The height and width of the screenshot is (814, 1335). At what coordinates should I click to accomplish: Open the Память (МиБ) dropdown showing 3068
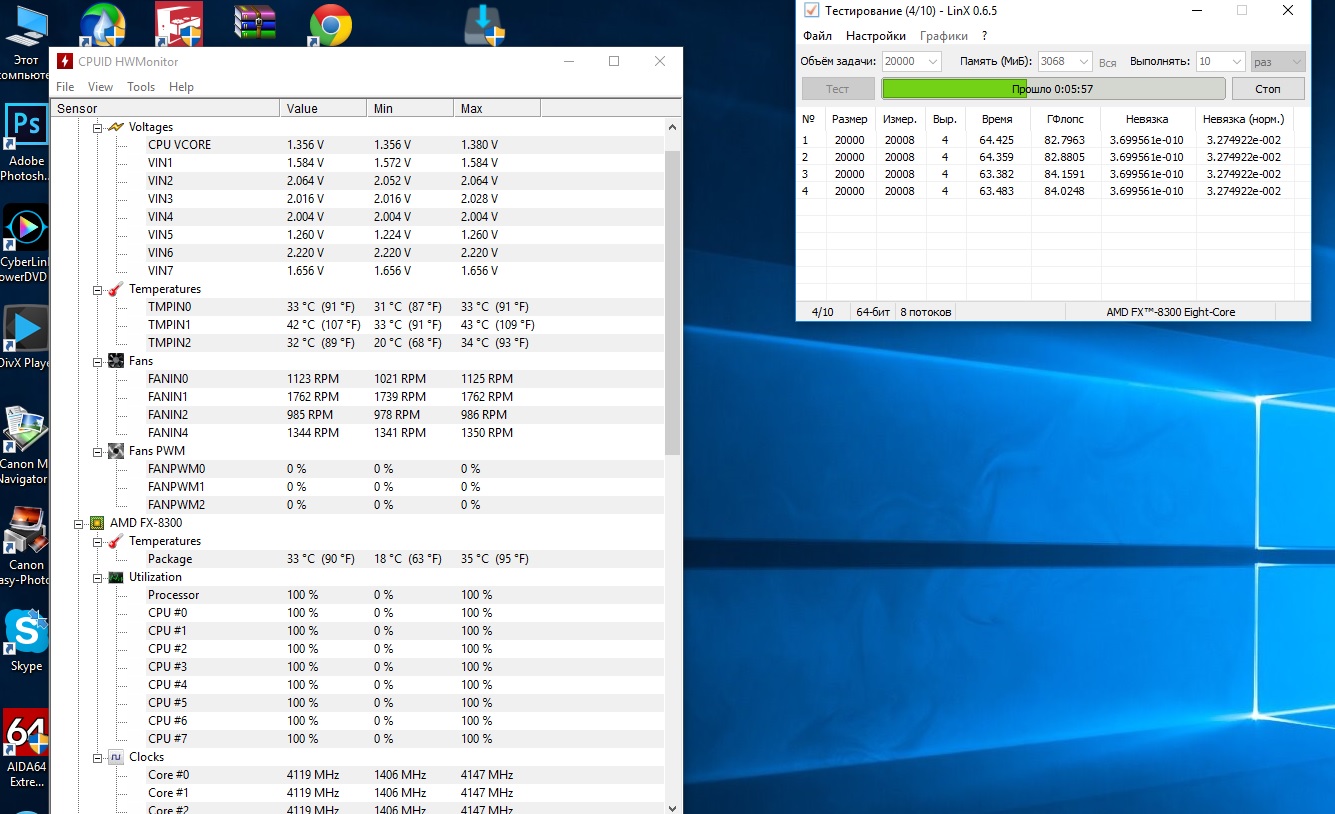click(x=1064, y=62)
